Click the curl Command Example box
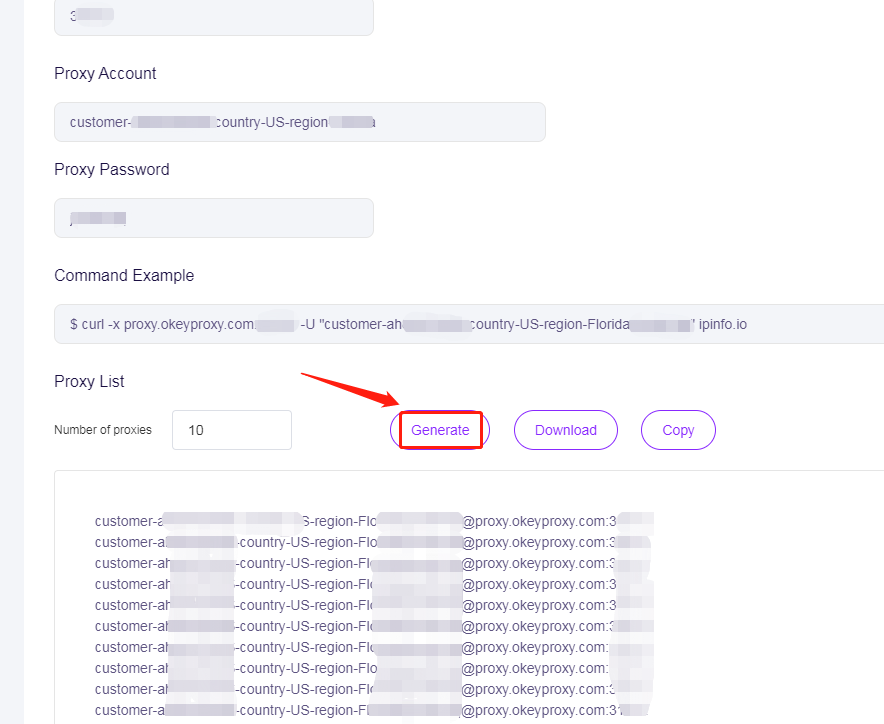 468,324
